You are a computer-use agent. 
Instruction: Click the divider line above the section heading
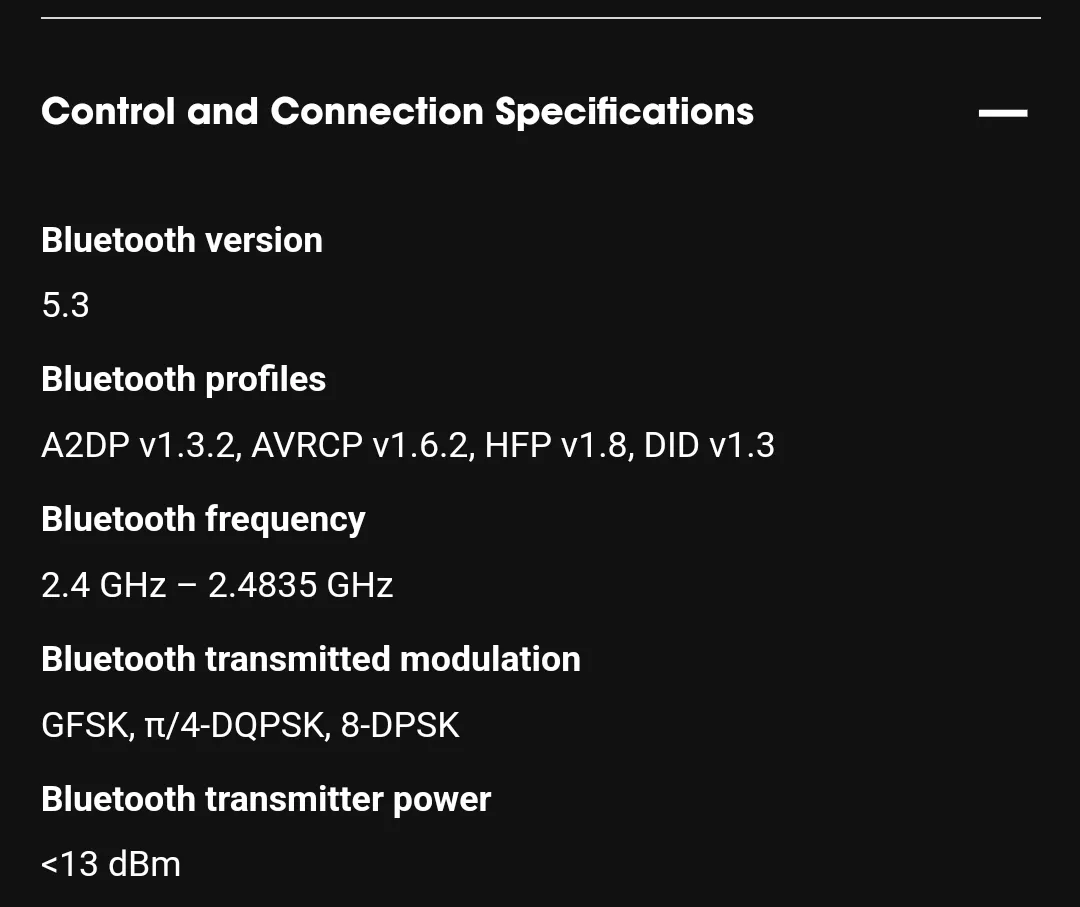(x=541, y=18)
